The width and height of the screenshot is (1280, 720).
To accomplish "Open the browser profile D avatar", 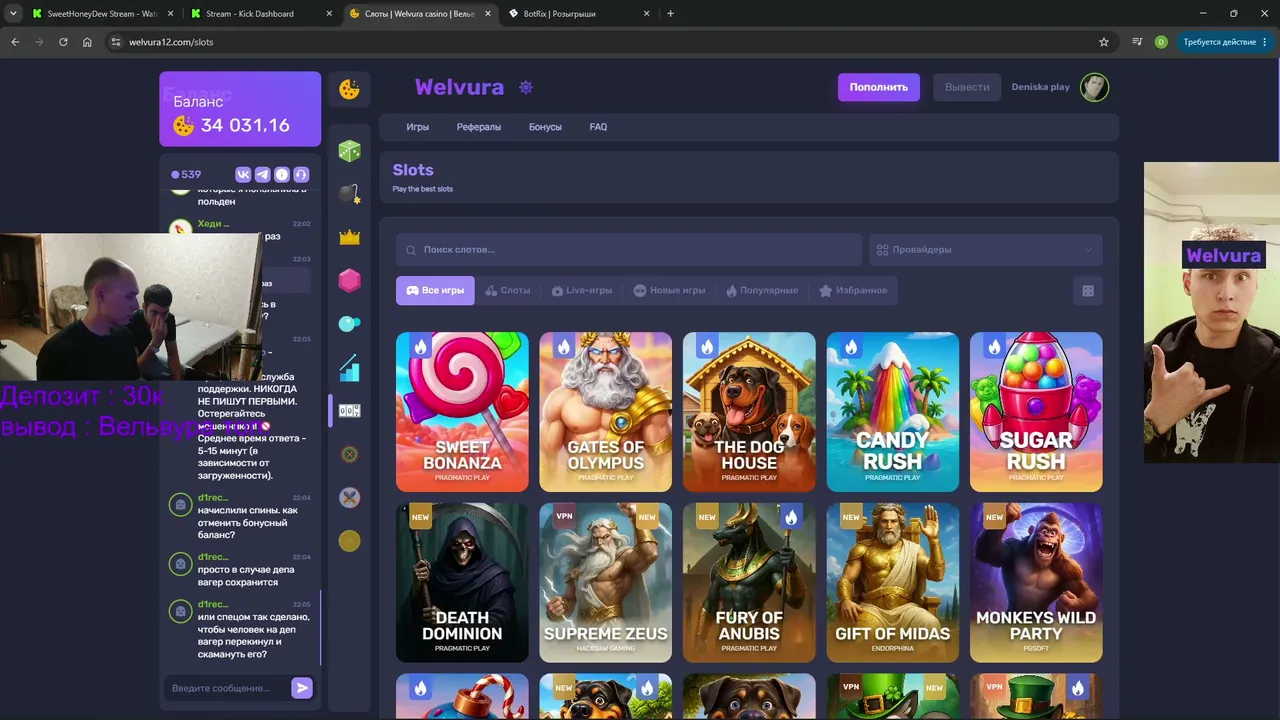I will (x=1161, y=42).
